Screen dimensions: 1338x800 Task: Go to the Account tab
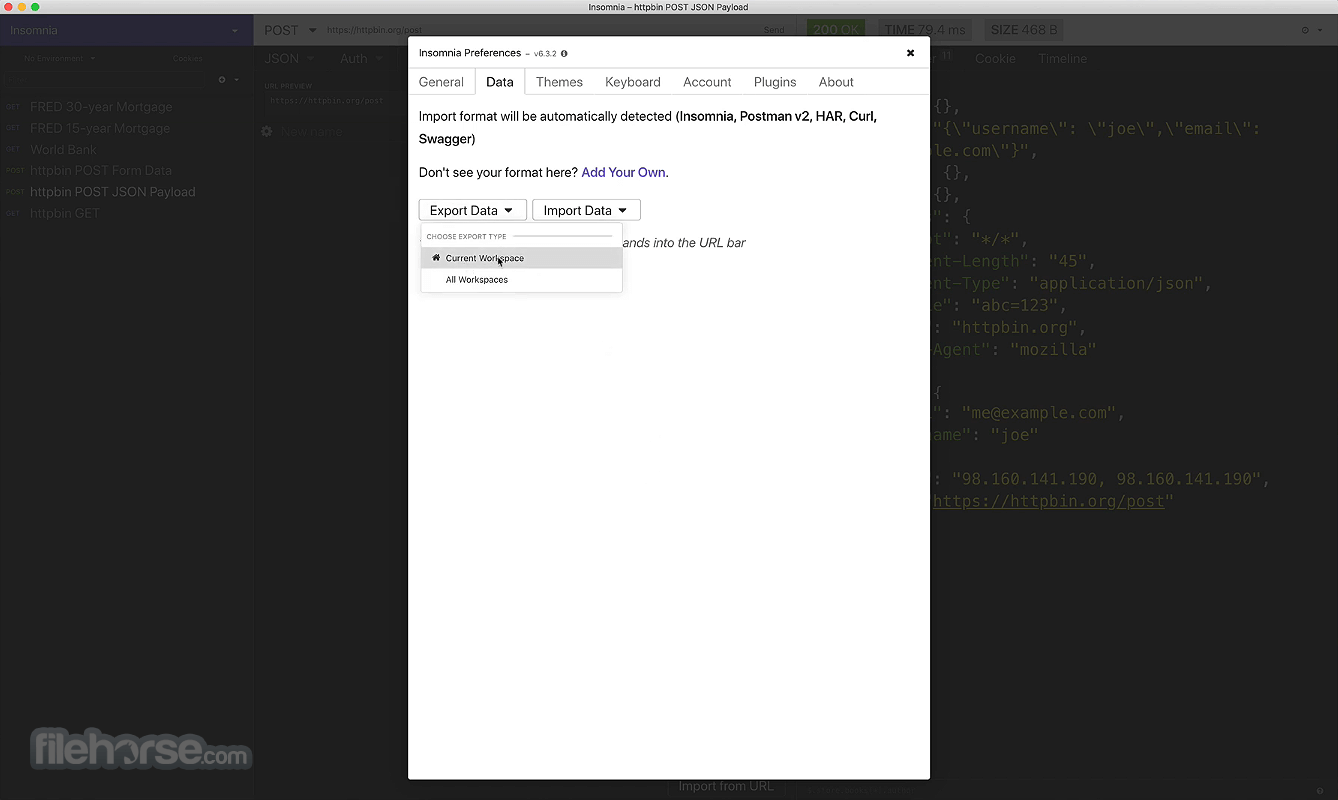(x=707, y=82)
